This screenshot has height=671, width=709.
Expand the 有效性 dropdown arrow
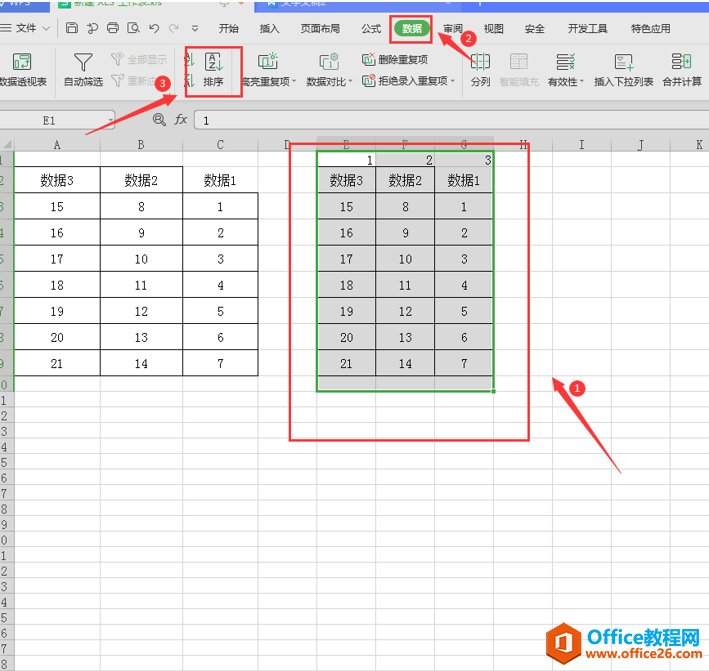[582, 81]
